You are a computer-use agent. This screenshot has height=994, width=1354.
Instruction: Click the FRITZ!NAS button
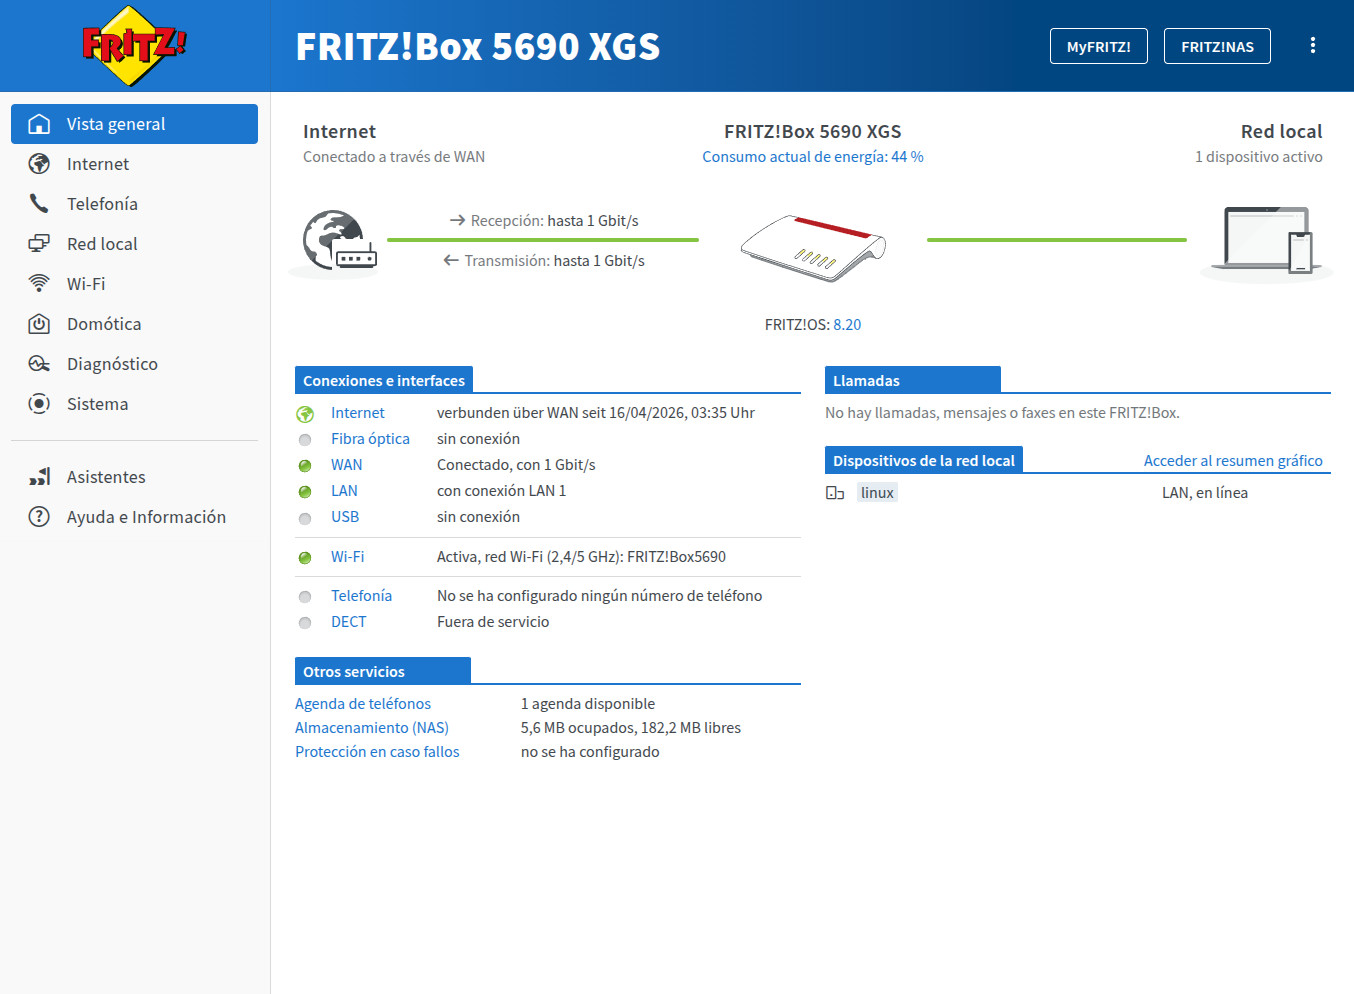(x=1217, y=46)
